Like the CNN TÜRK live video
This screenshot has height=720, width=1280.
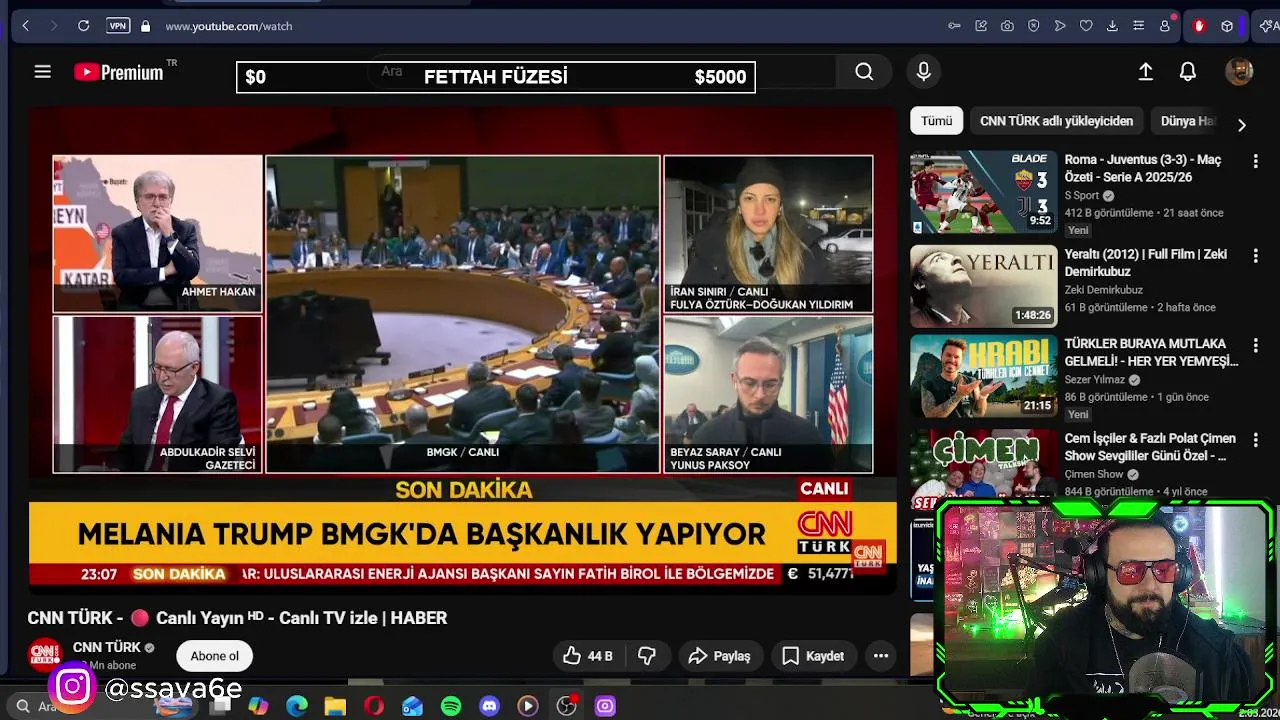pos(588,656)
